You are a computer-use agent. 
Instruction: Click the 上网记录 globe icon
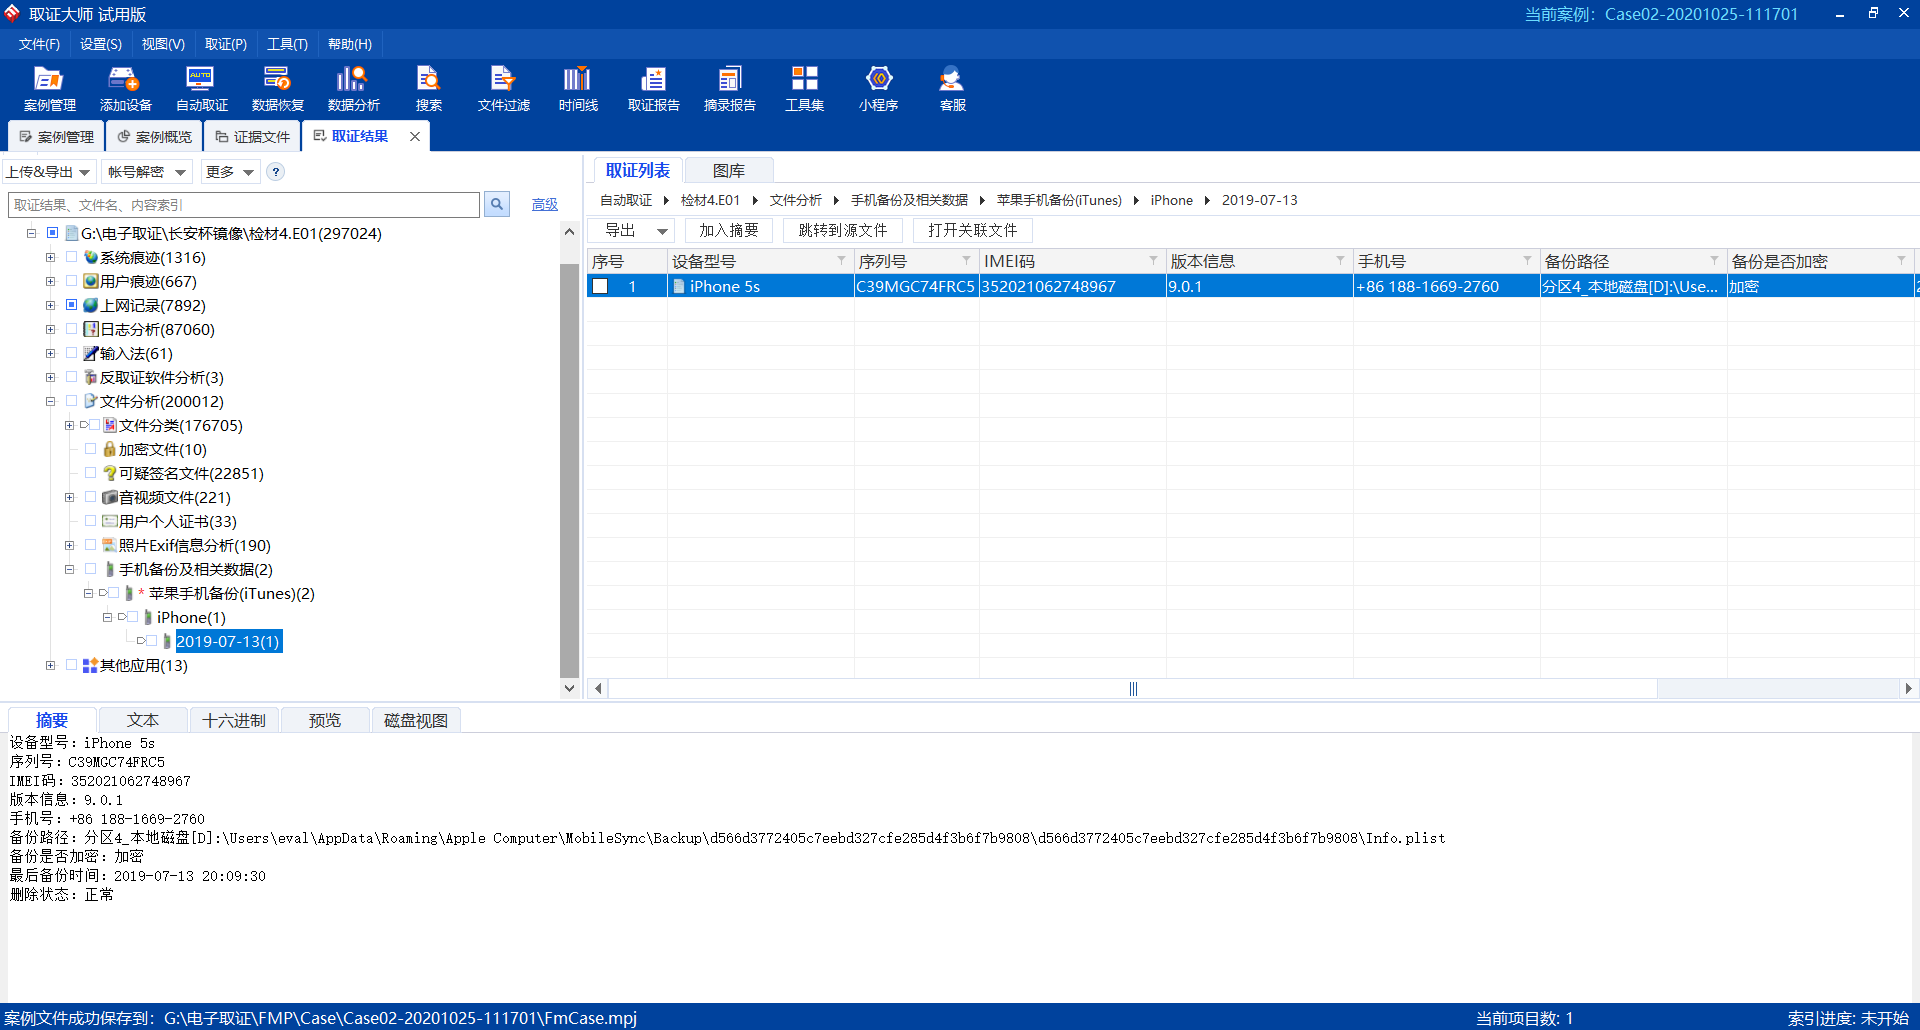point(91,305)
